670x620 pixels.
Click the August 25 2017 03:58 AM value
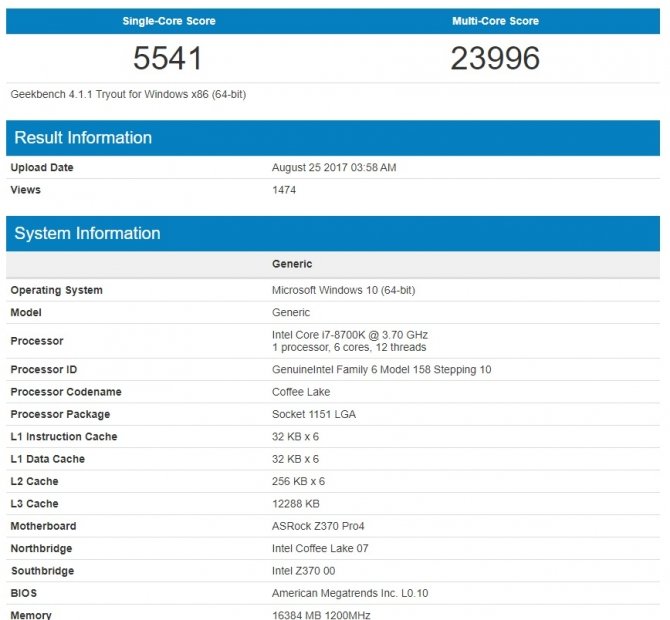pyautogui.click(x=334, y=167)
